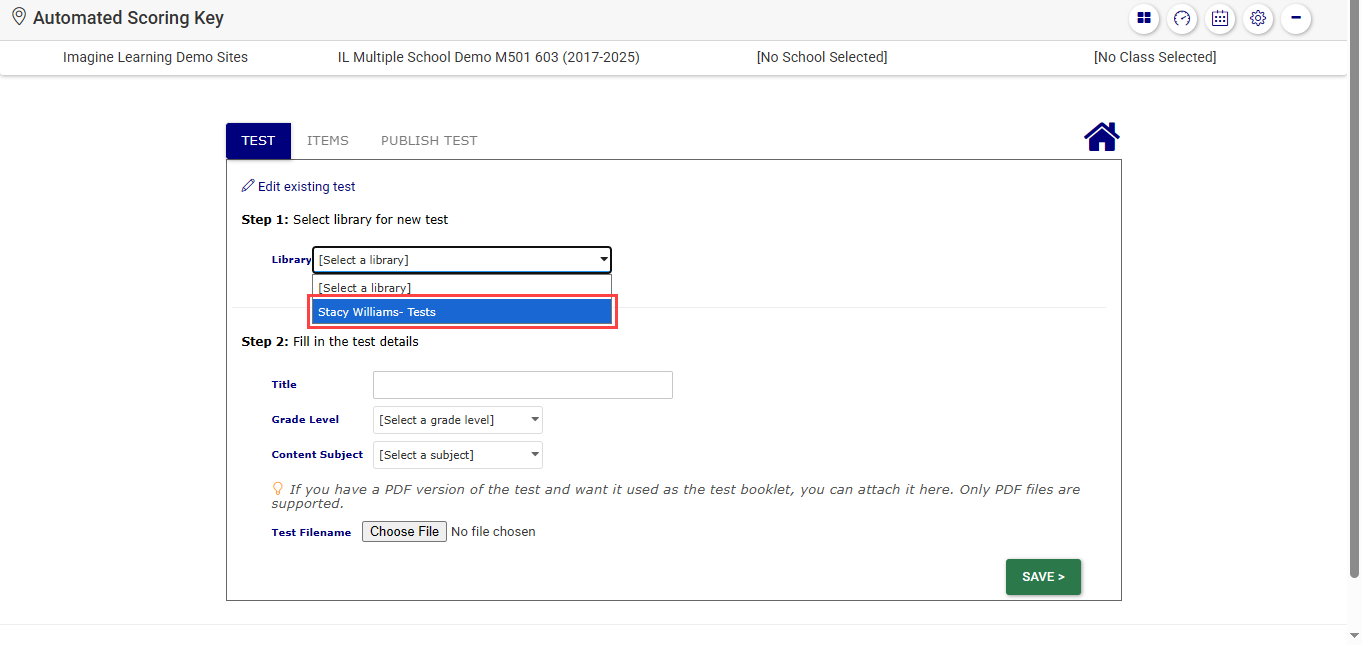The height and width of the screenshot is (645, 1362).
Task: Open the Content Subject dropdown
Action: [x=457, y=454]
